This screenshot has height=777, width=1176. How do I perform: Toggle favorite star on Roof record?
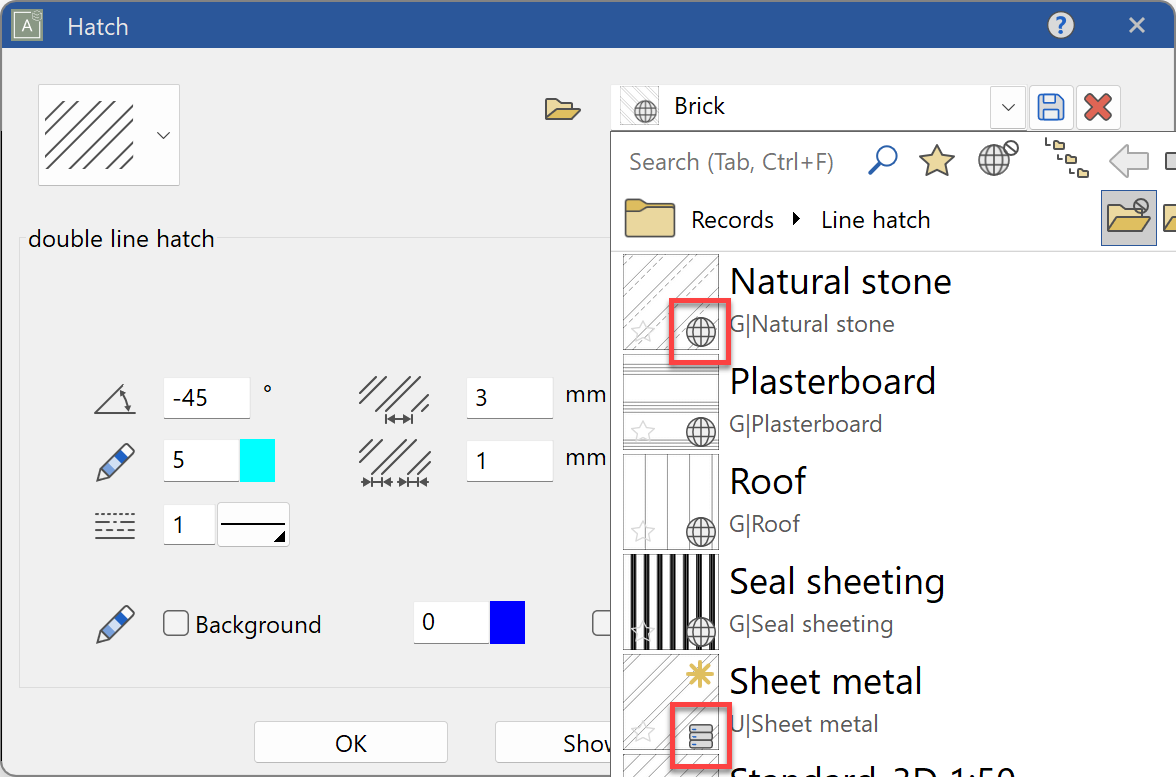[643, 531]
